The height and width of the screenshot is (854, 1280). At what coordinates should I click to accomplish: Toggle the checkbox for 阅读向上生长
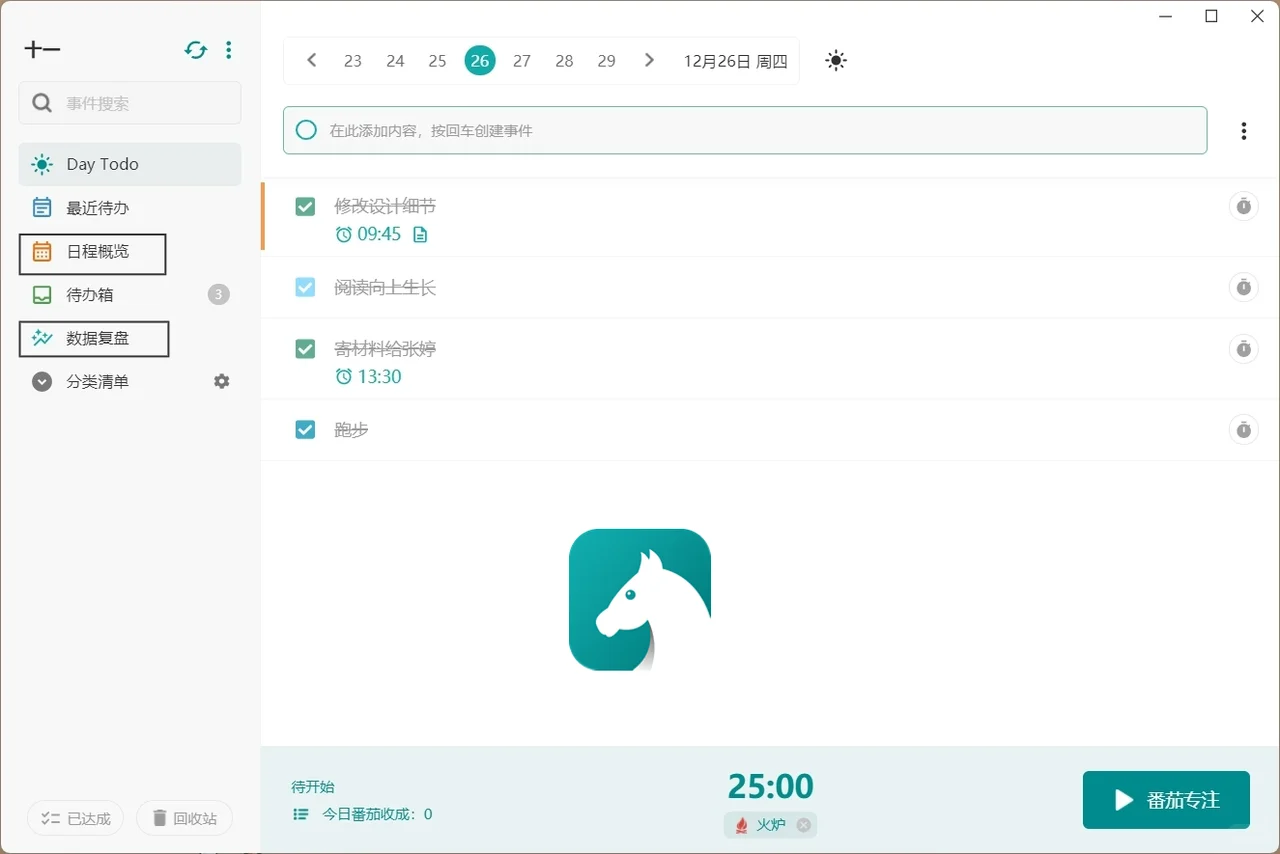[305, 287]
